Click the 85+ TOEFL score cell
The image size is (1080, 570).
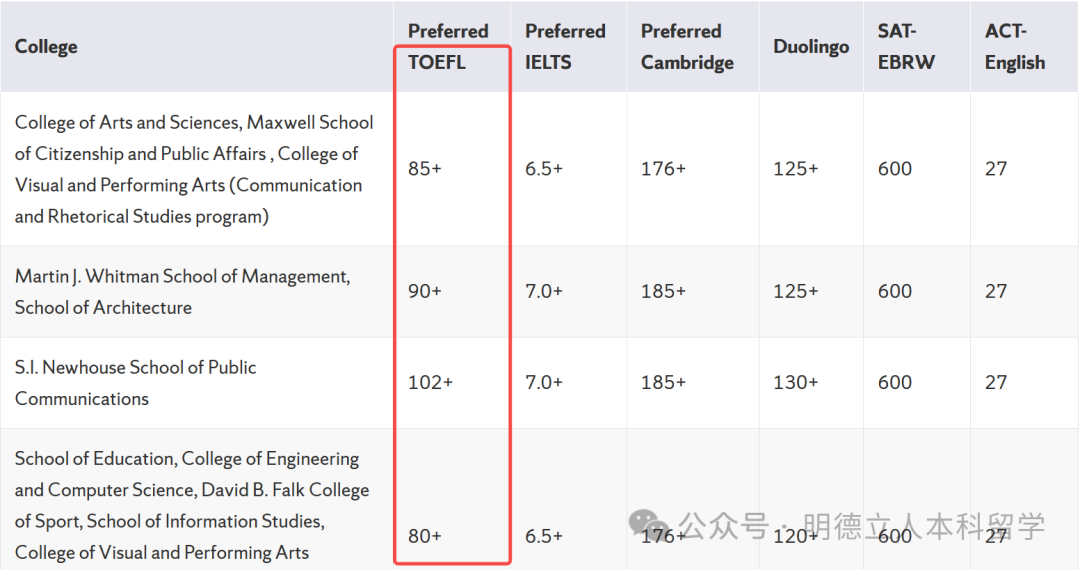pyautogui.click(x=425, y=168)
